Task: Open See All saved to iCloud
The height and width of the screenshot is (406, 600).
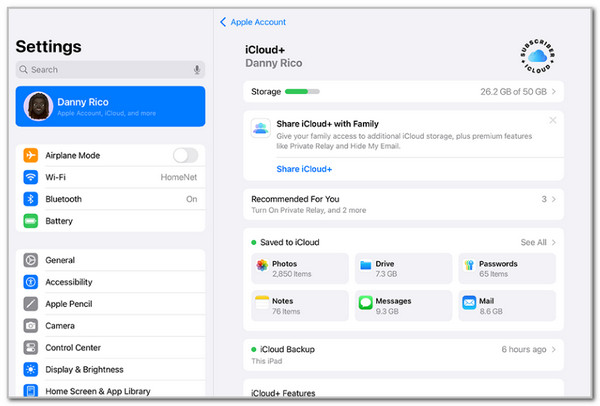Action: pos(538,242)
